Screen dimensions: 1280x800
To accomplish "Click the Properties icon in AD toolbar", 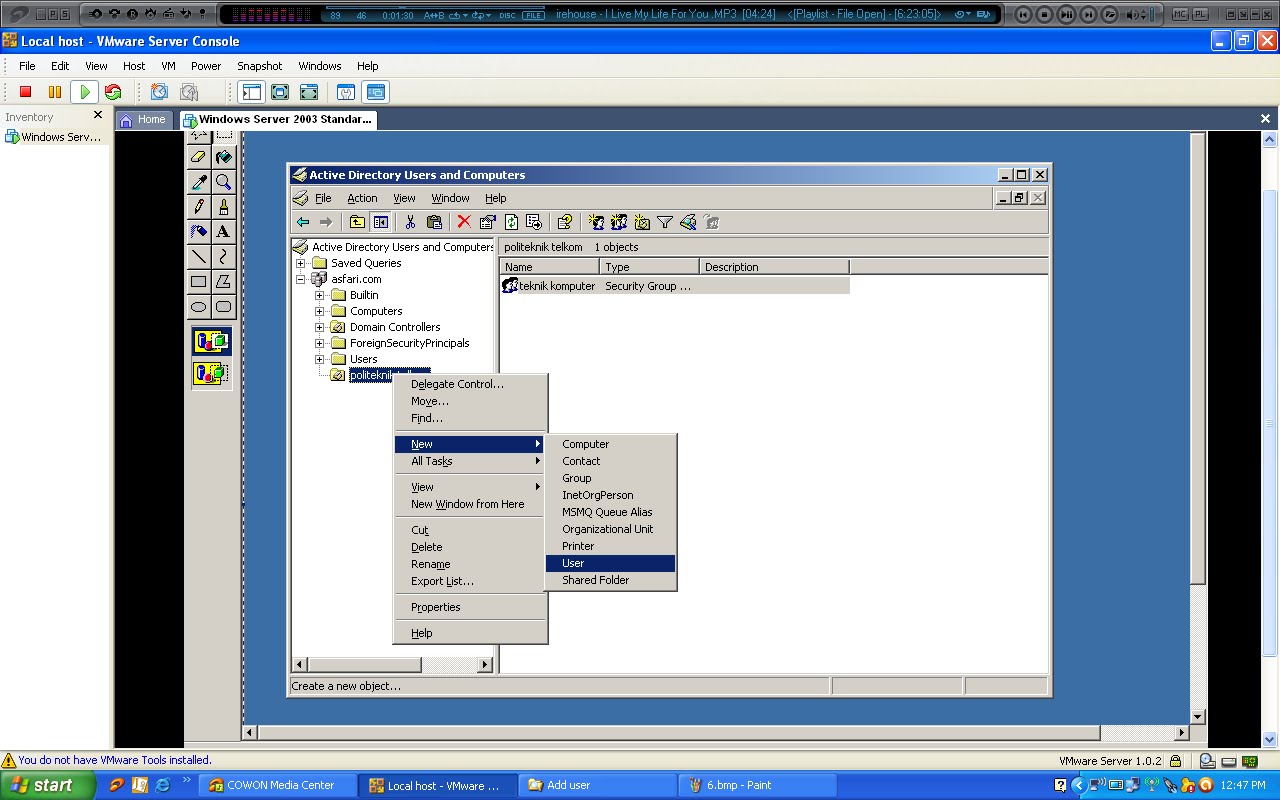I will [487, 222].
